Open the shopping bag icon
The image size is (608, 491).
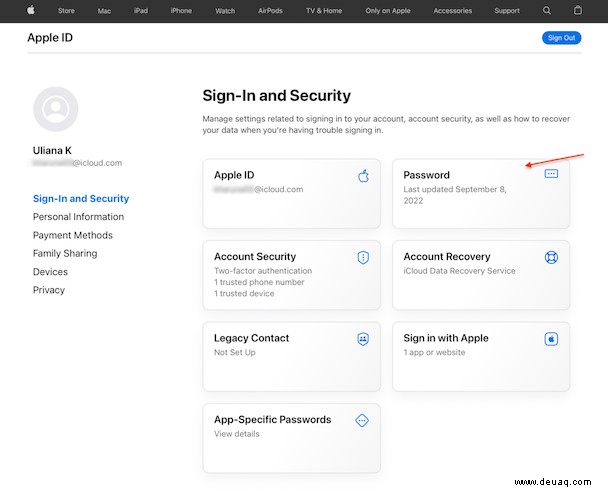(577, 10)
